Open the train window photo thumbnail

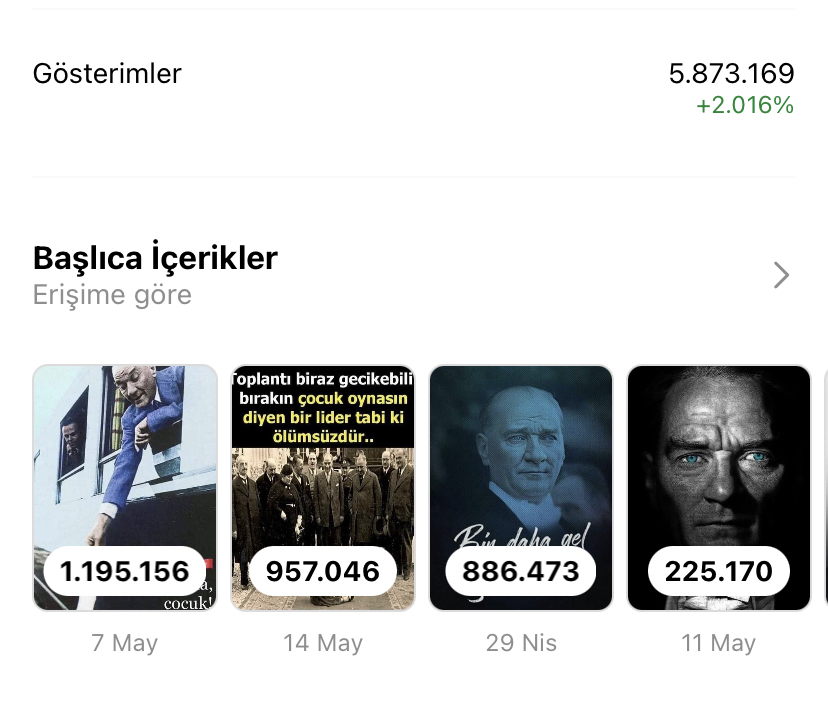point(125,488)
